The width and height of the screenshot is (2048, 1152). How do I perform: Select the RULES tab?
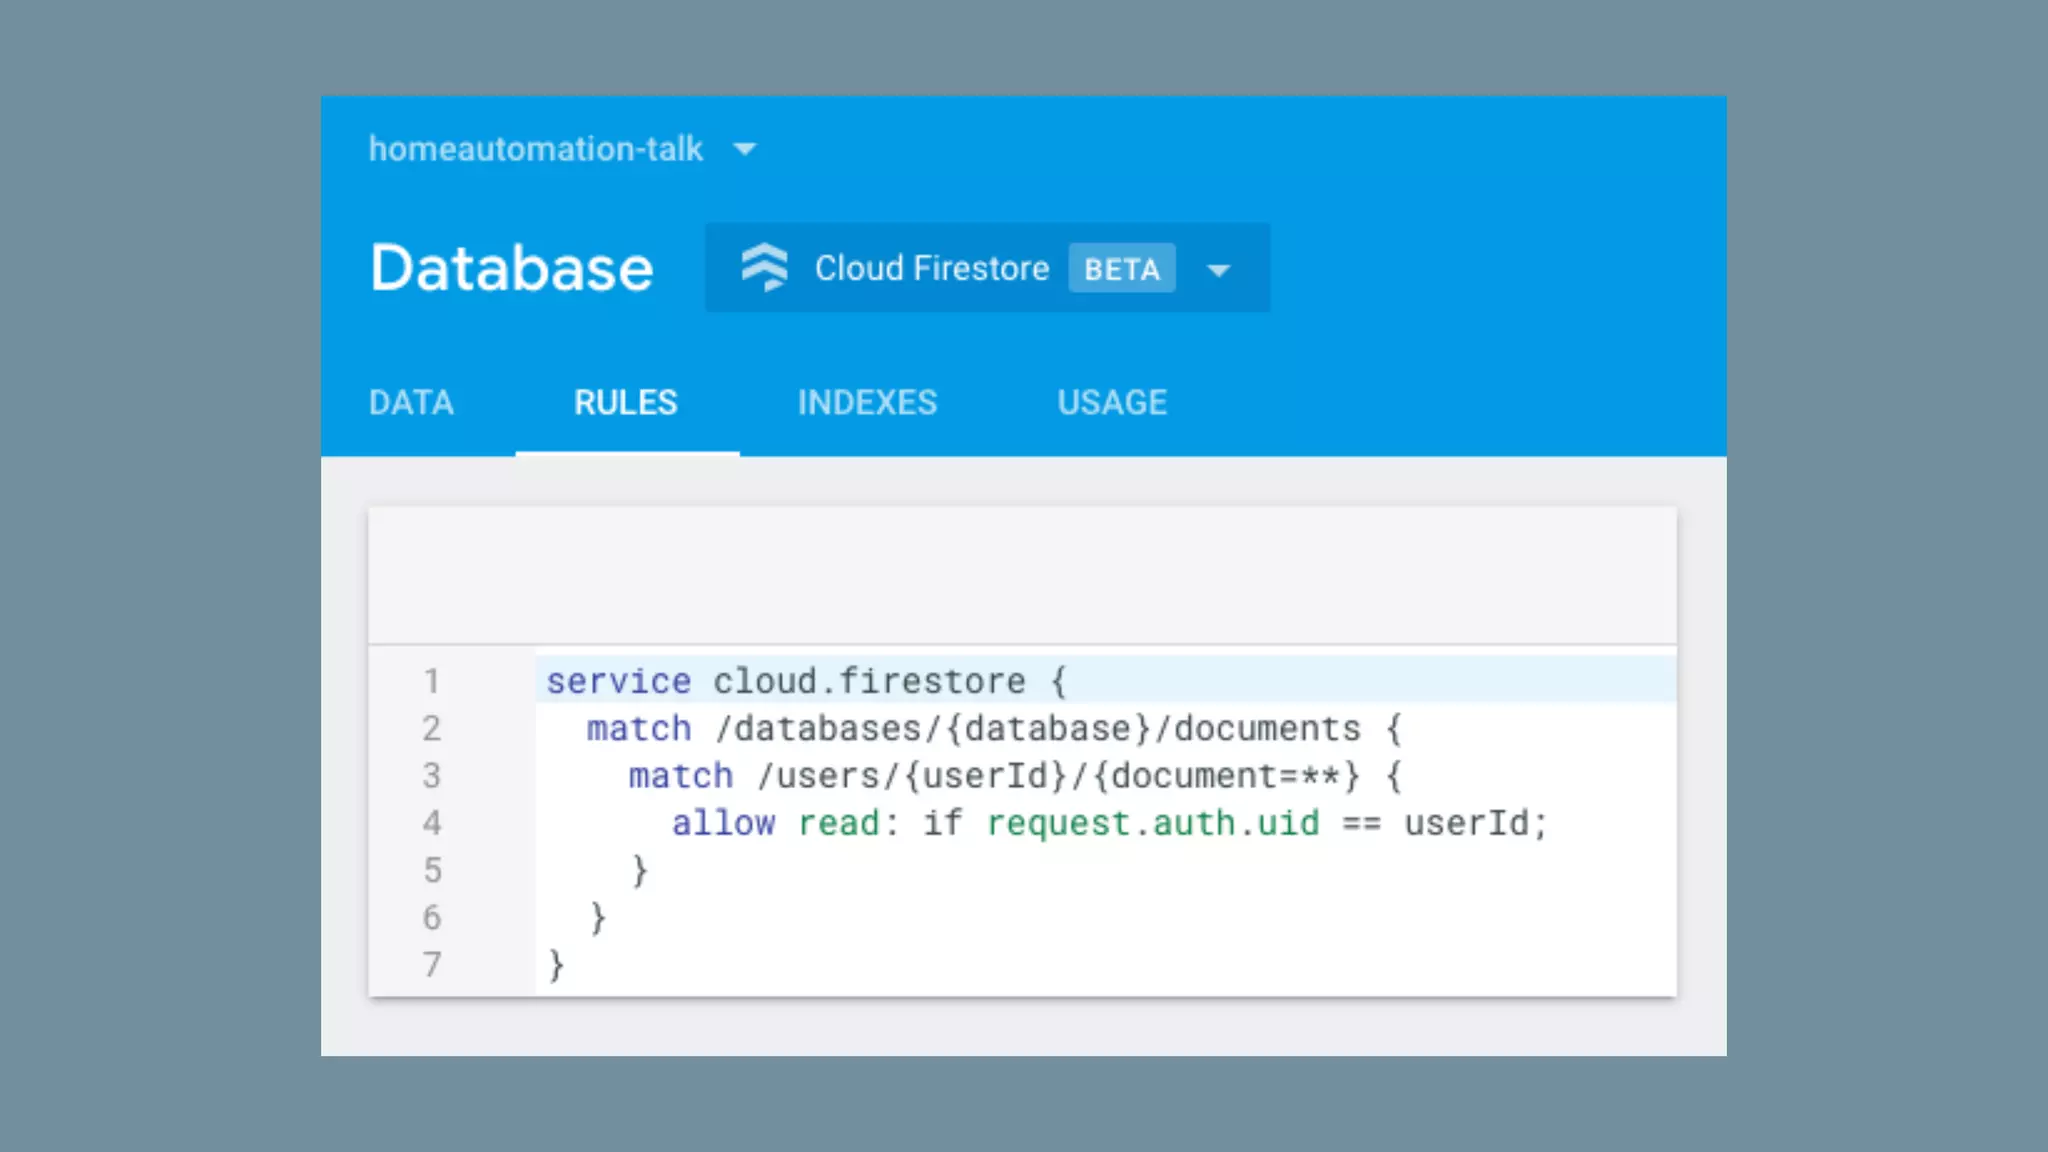pyautogui.click(x=626, y=402)
